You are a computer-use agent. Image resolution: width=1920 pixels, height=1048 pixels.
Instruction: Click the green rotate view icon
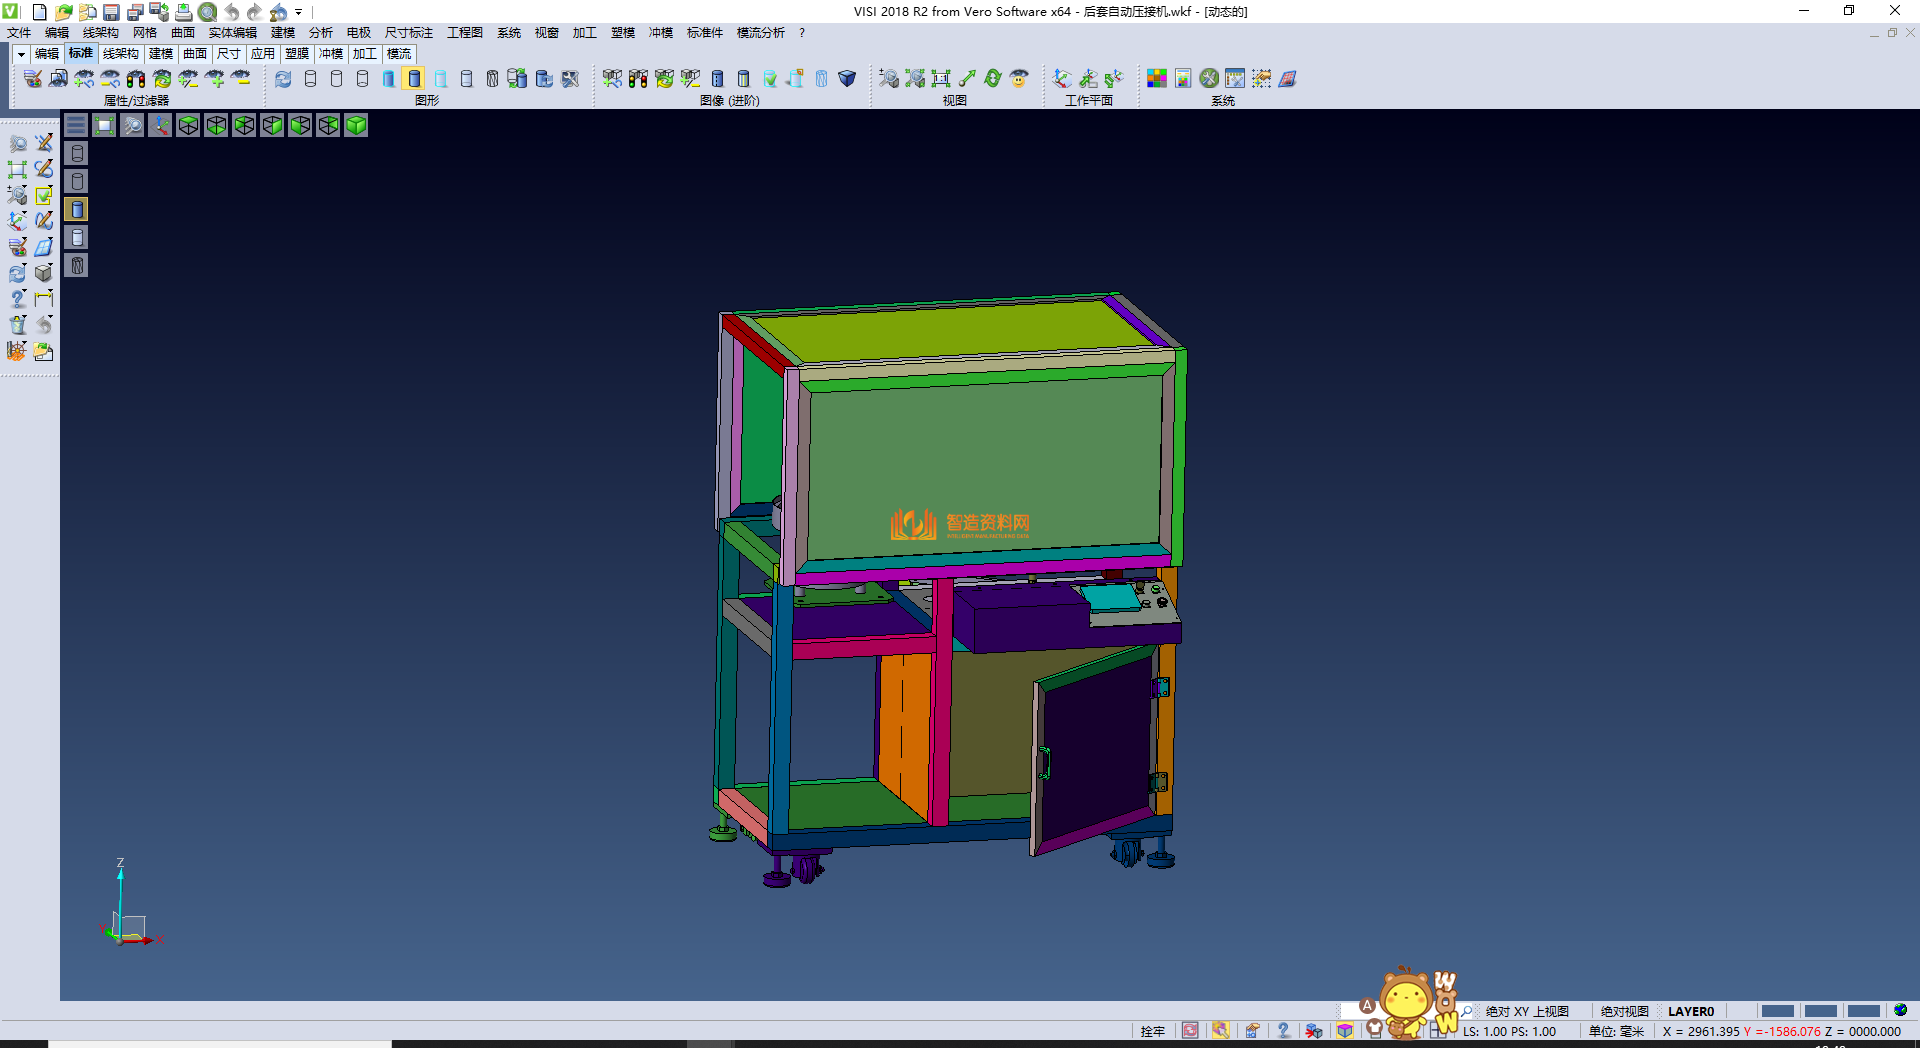(x=992, y=78)
